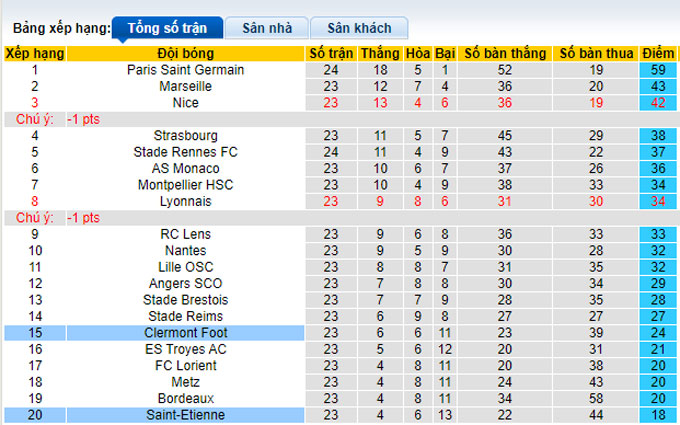Open the Strasbourg team page
This screenshot has width=680, height=425.
tap(185, 135)
